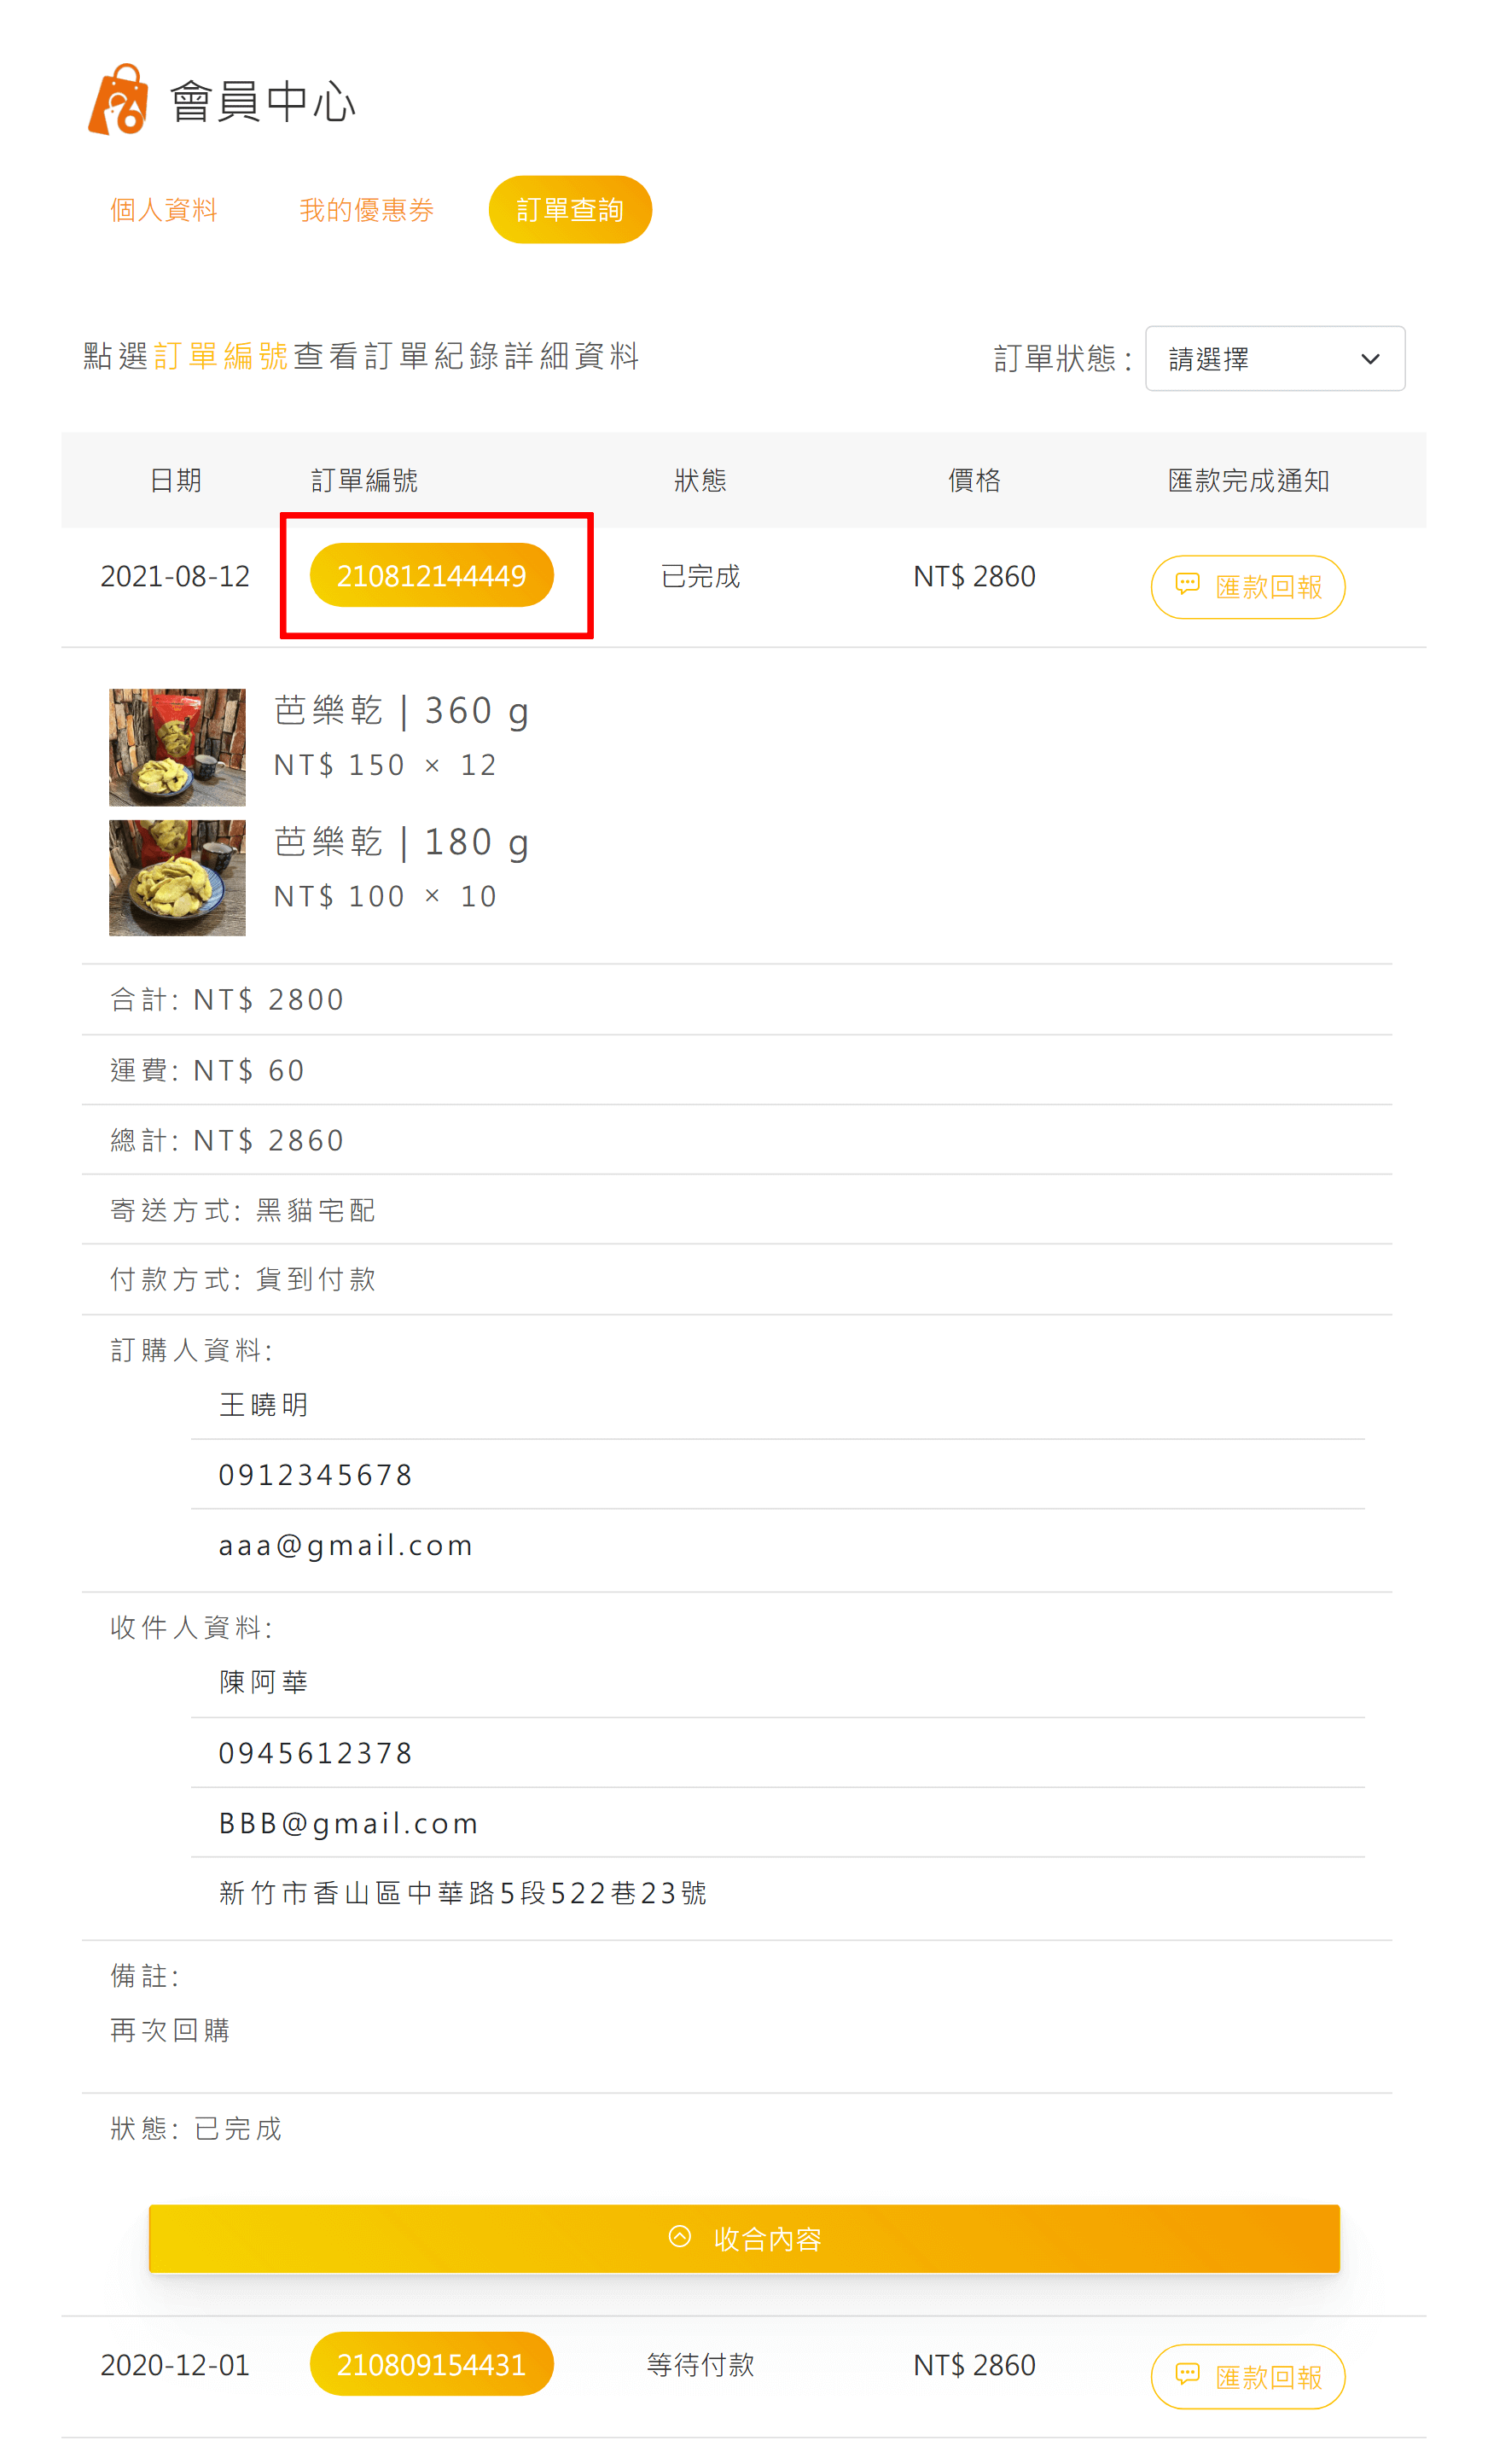This screenshot has width=1488, height=2464.
Task: Click the 芭樂乾 360 g product thumbnail
Action: [x=177, y=747]
